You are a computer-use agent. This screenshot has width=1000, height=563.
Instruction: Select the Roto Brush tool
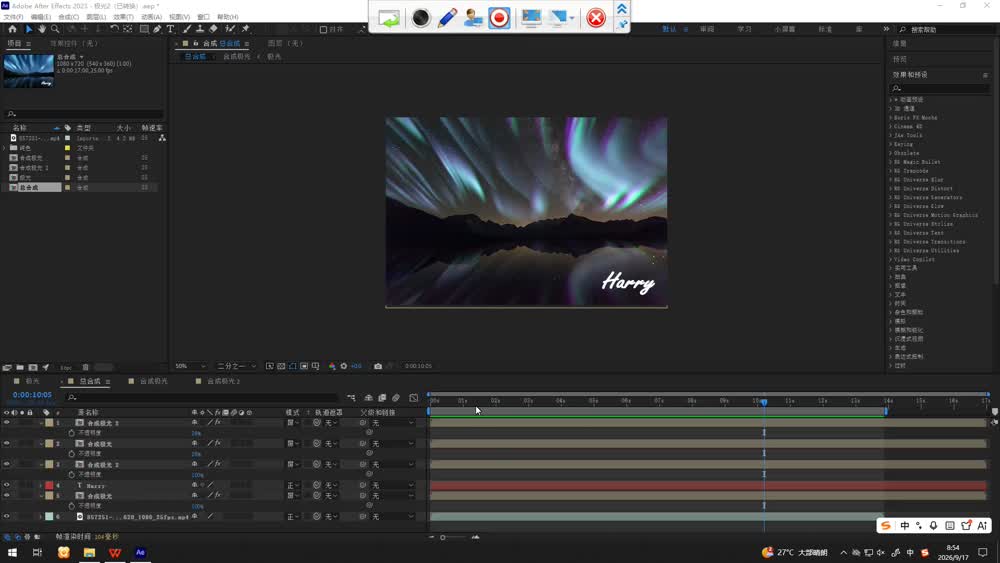click(230, 29)
